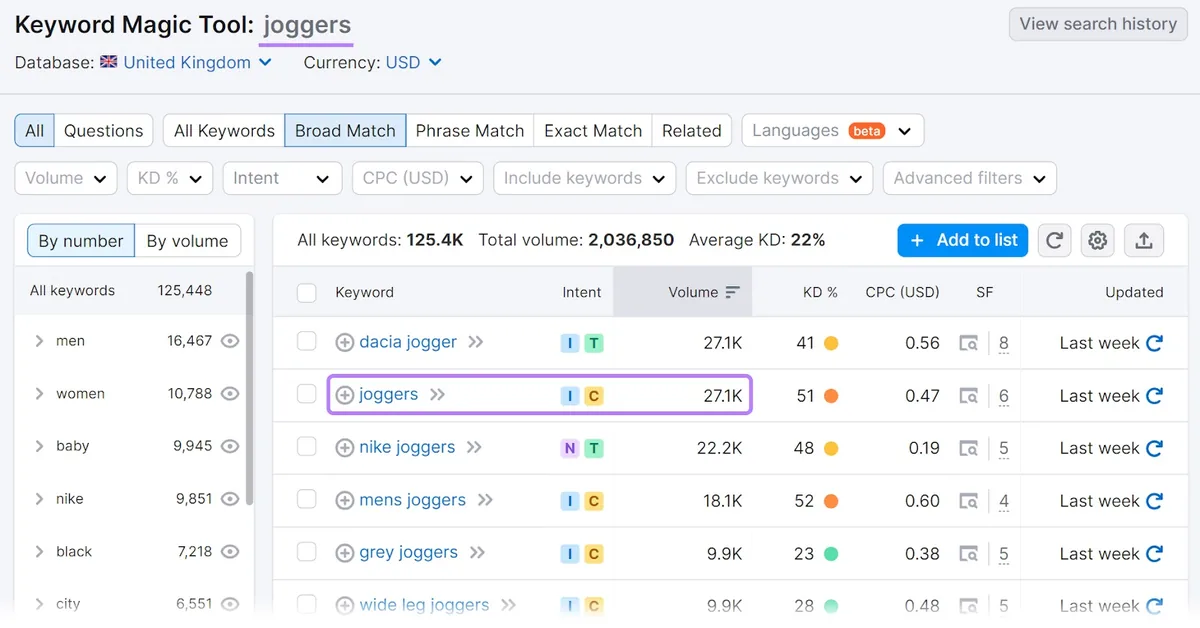Check the joggers row checkbox
1200x628 pixels.
(307, 394)
